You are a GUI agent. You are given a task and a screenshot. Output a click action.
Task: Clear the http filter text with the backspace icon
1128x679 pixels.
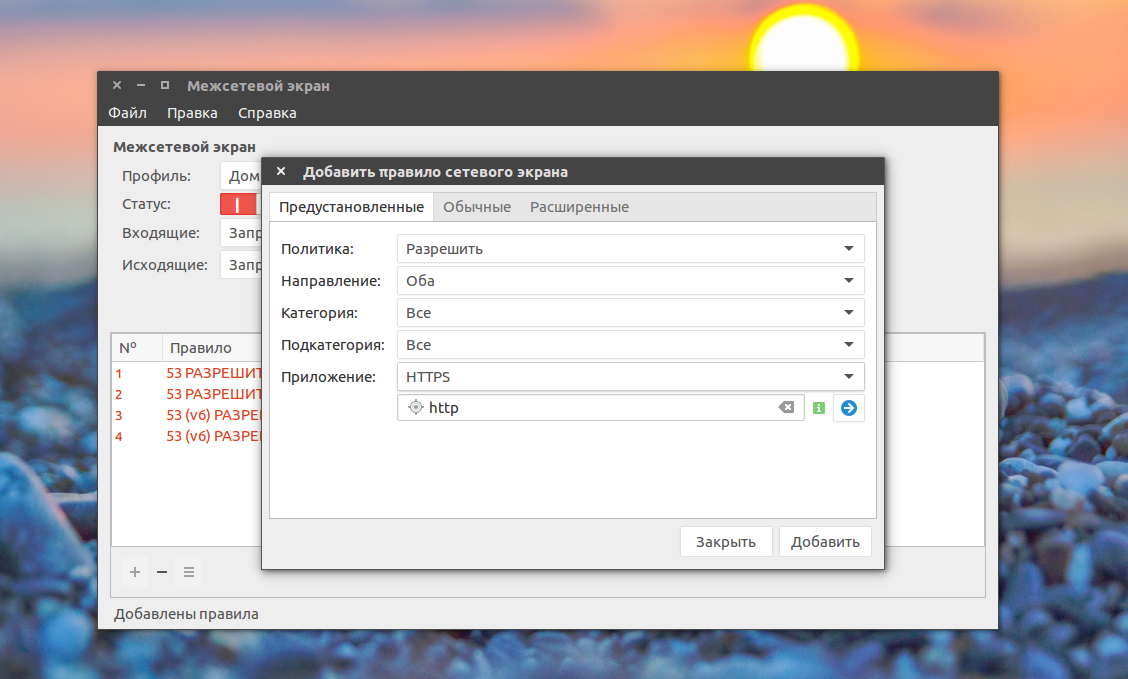(786, 407)
